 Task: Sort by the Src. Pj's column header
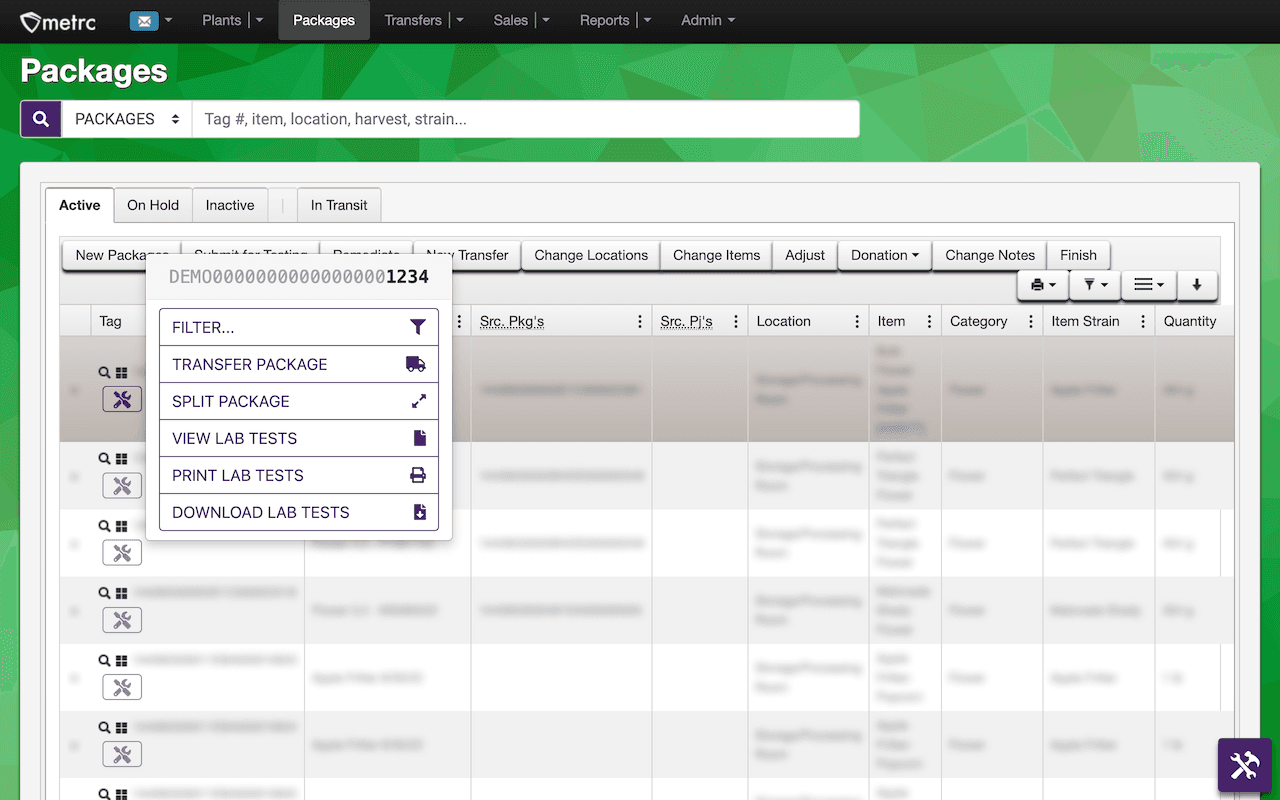686,321
